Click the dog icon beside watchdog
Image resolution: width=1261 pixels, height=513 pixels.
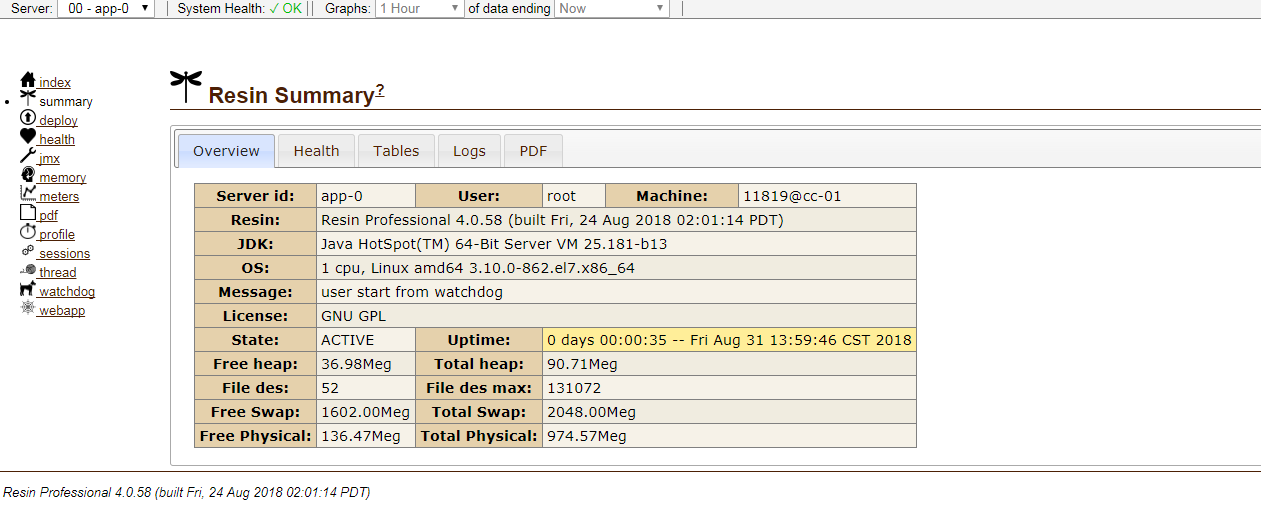coord(28,289)
